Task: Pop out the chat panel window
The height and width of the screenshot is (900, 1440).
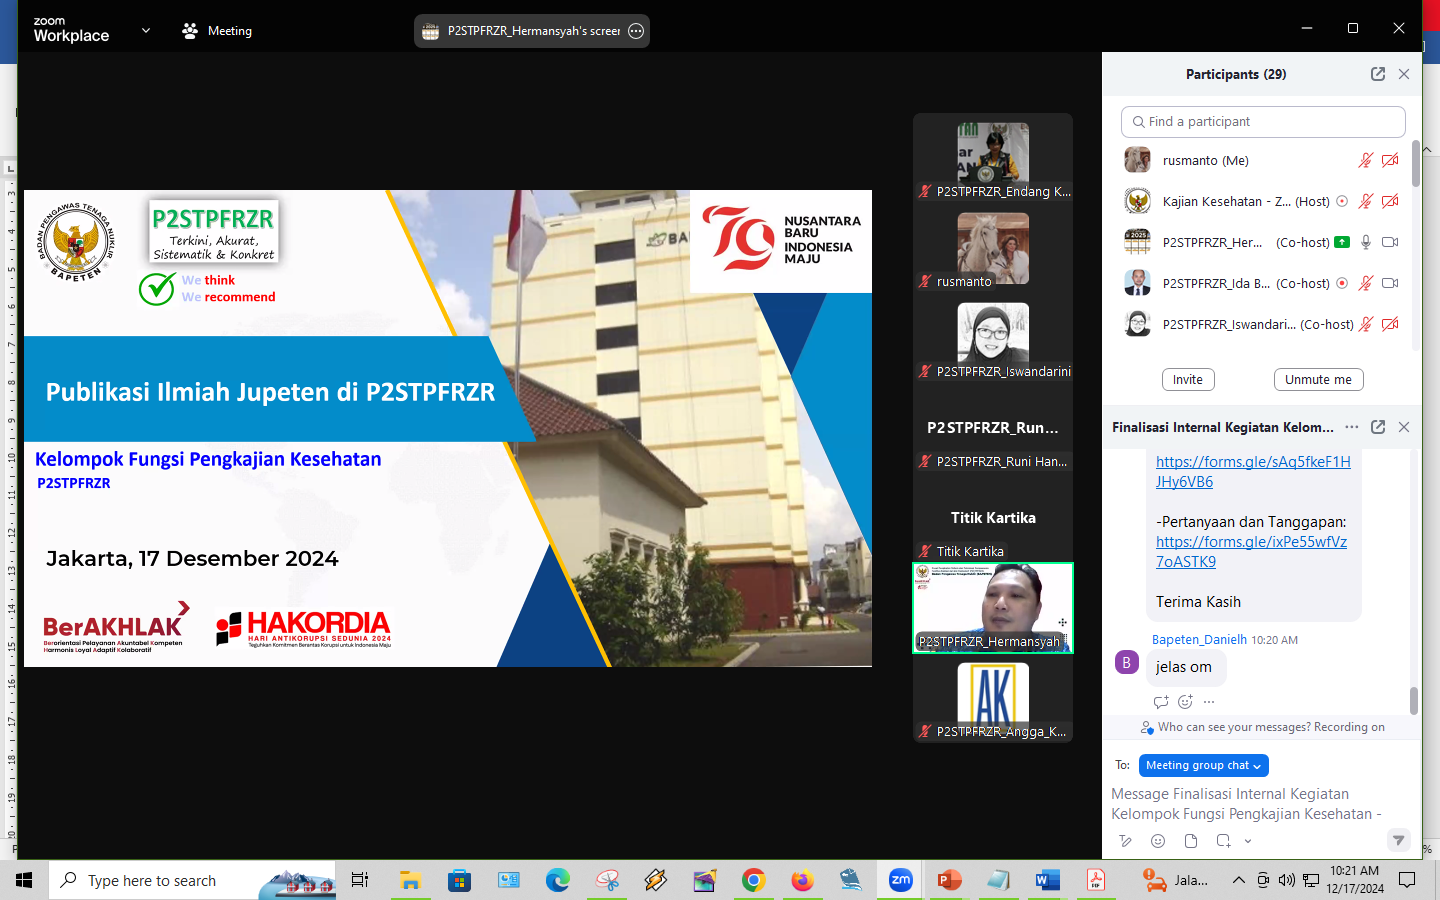Action: [1377, 427]
